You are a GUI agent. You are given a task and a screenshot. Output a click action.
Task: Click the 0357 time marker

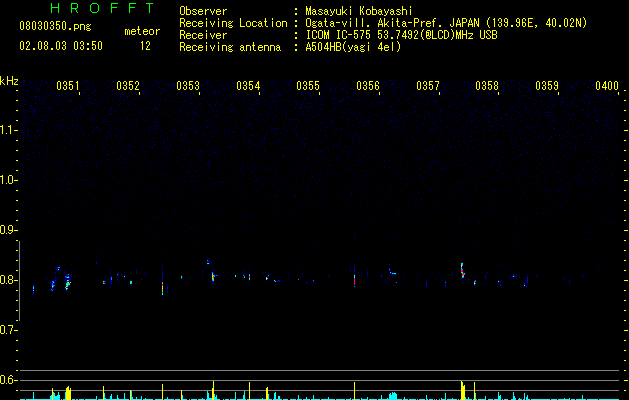tap(428, 85)
